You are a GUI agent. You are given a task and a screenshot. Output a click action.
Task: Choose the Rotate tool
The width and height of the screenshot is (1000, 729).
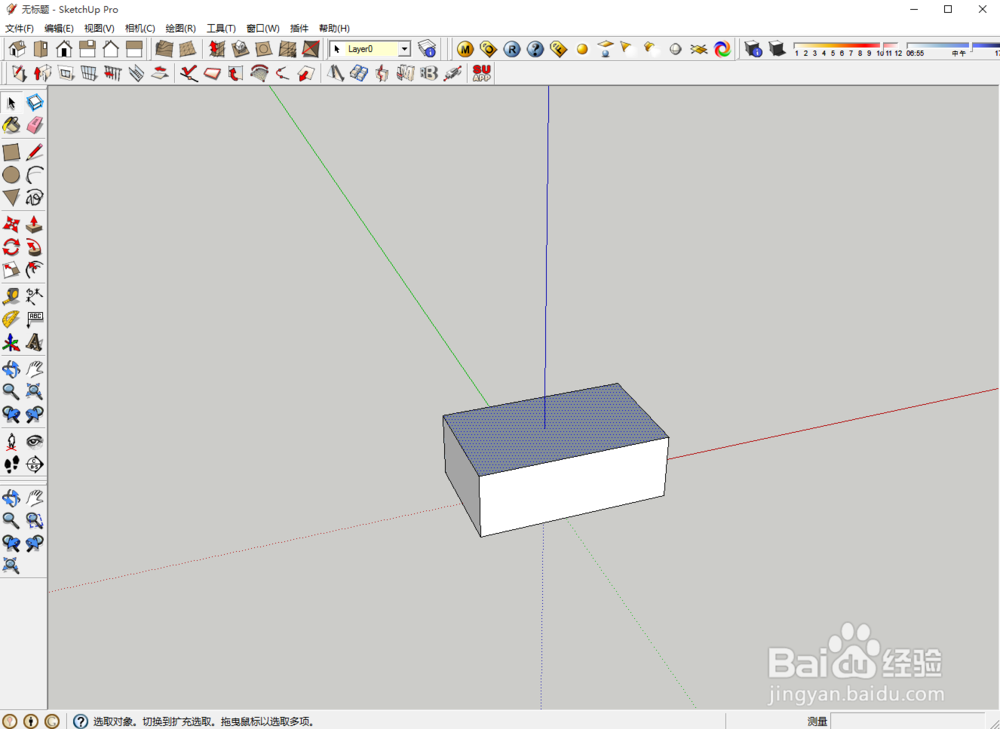(11, 247)
